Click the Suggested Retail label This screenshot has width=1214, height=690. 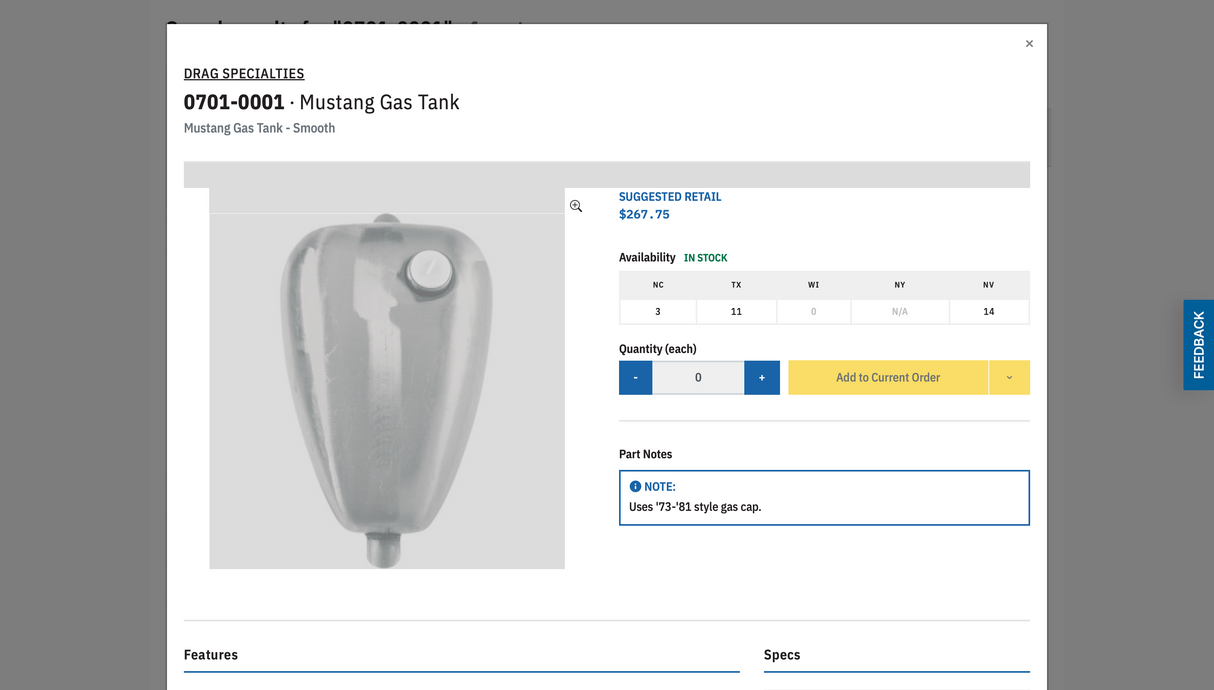coord(670,197)
